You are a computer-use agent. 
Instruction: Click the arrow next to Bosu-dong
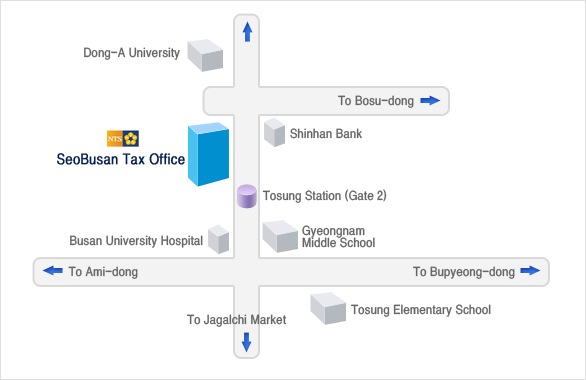point(430,101)
